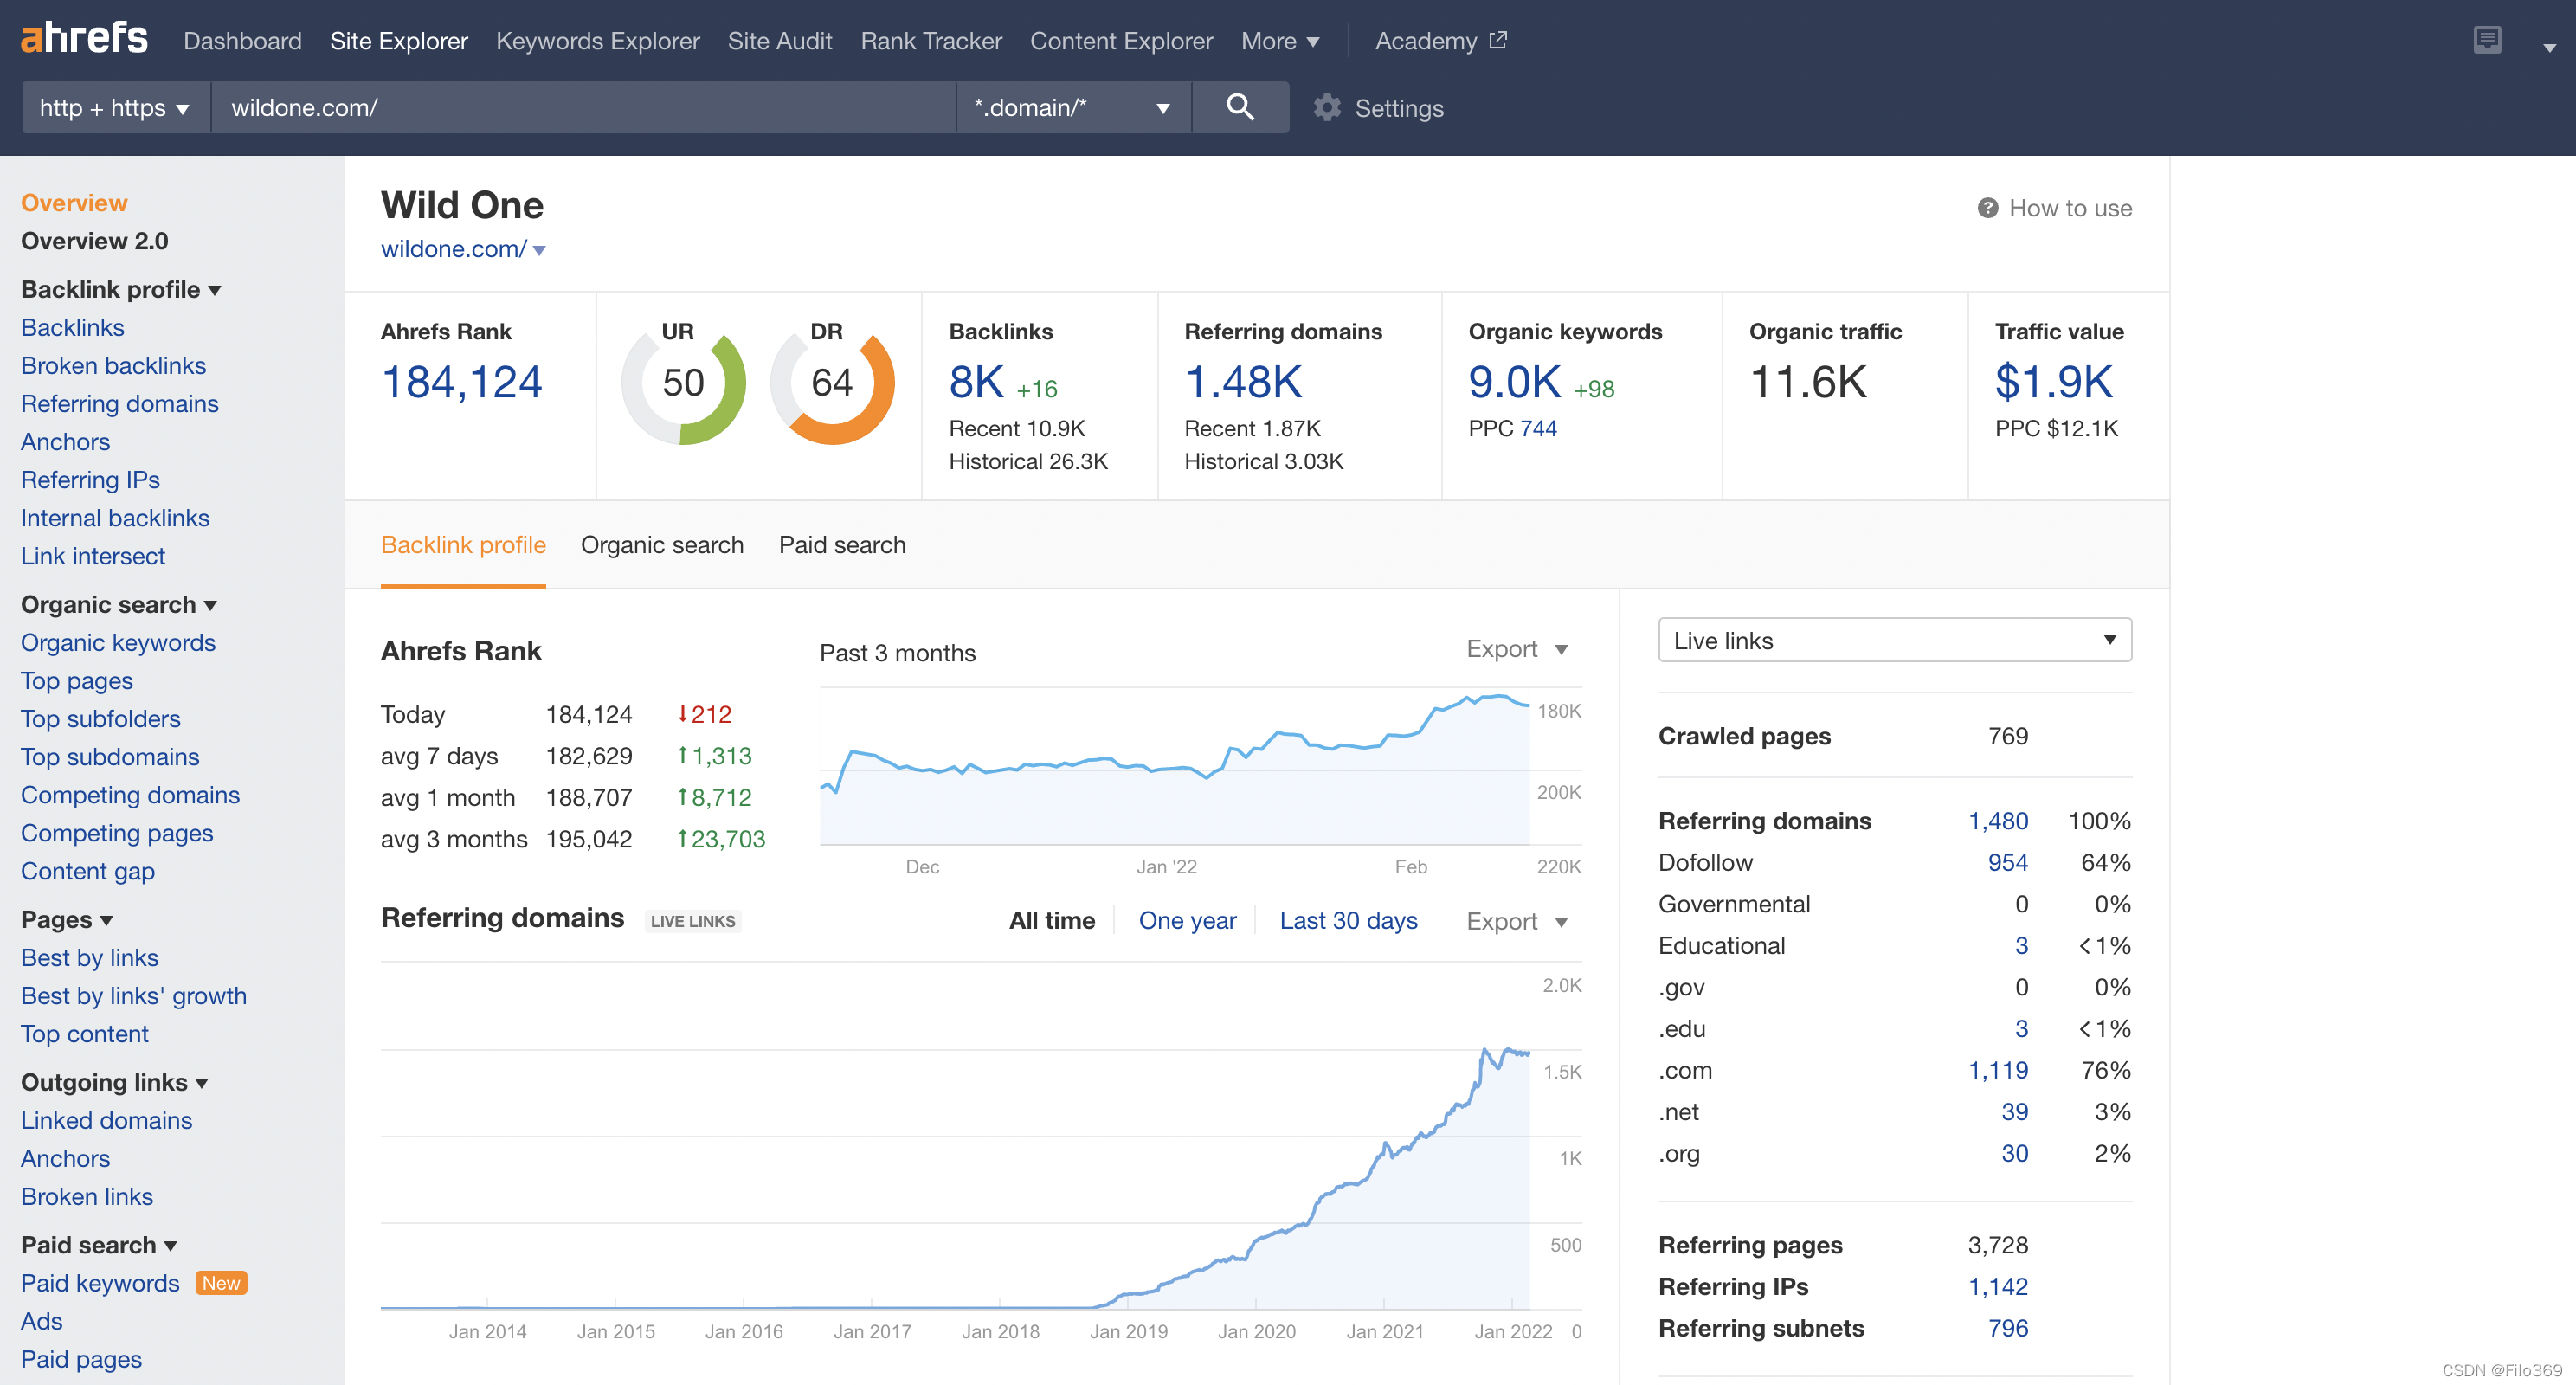Expand the *.domain/* mode dropdown

tap(1072, 107)
